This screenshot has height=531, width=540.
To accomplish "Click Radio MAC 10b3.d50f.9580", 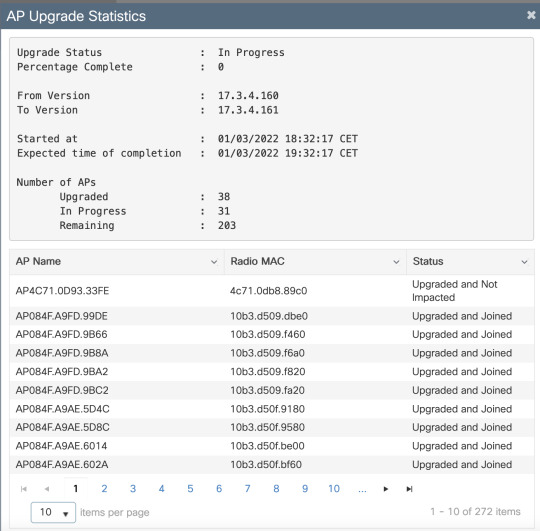I will tap(268, 427).
